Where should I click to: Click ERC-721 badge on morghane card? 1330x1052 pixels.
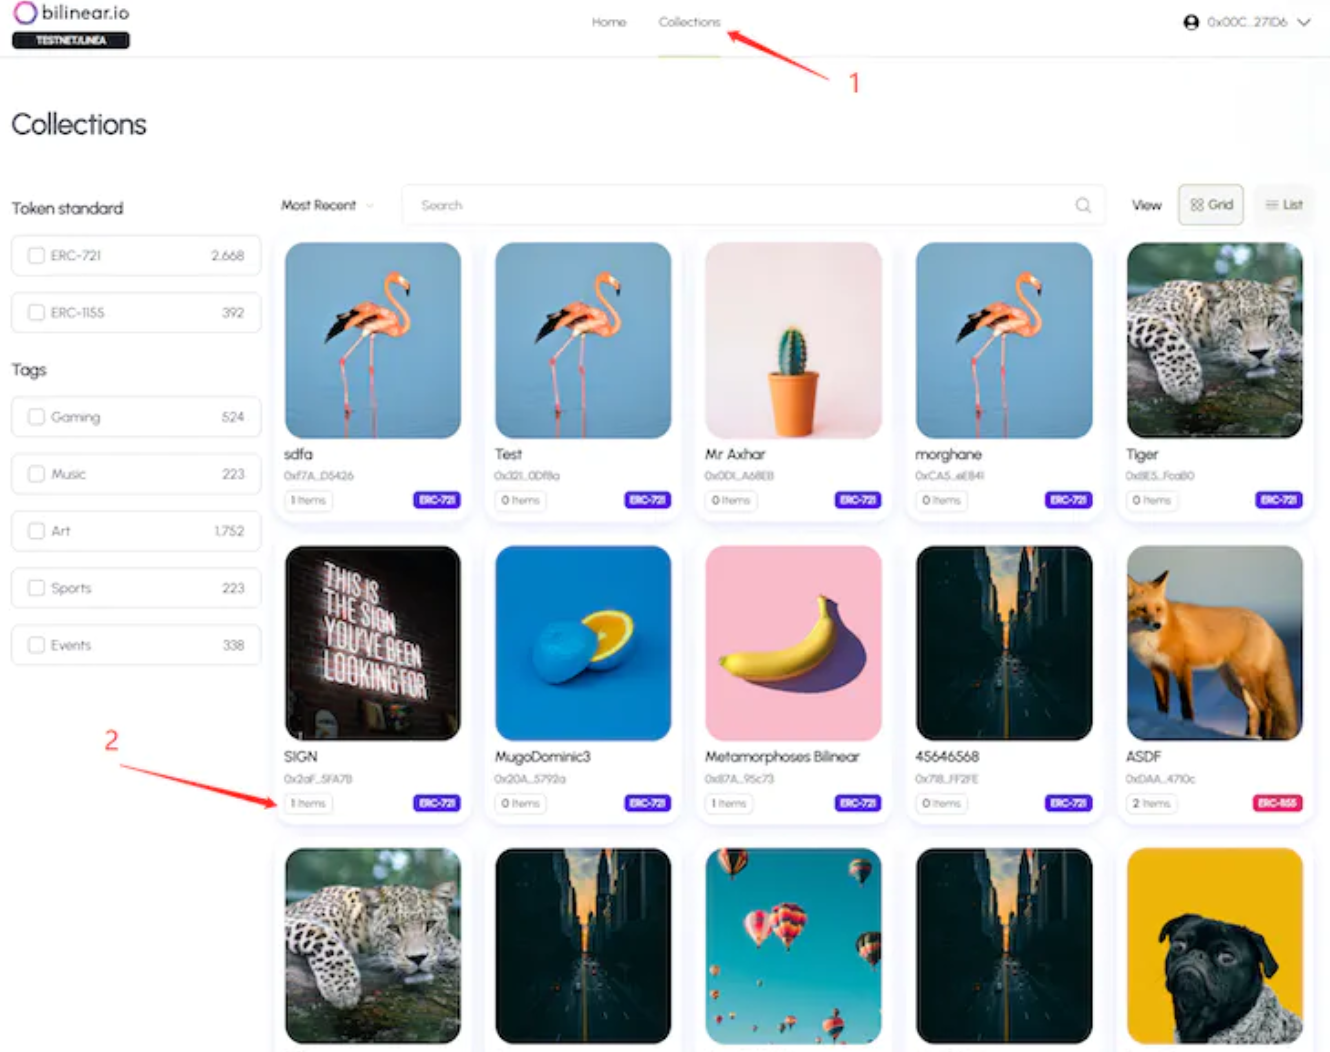pyautogui.click(x=1069, y=500)
